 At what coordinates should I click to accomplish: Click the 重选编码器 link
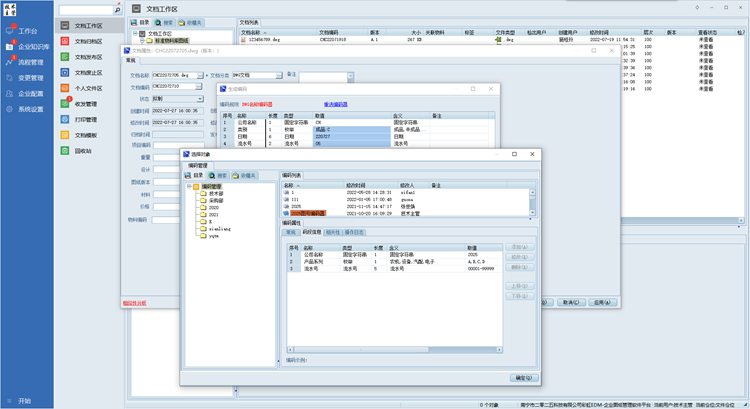pyautogui.click(x=337, y=104)
